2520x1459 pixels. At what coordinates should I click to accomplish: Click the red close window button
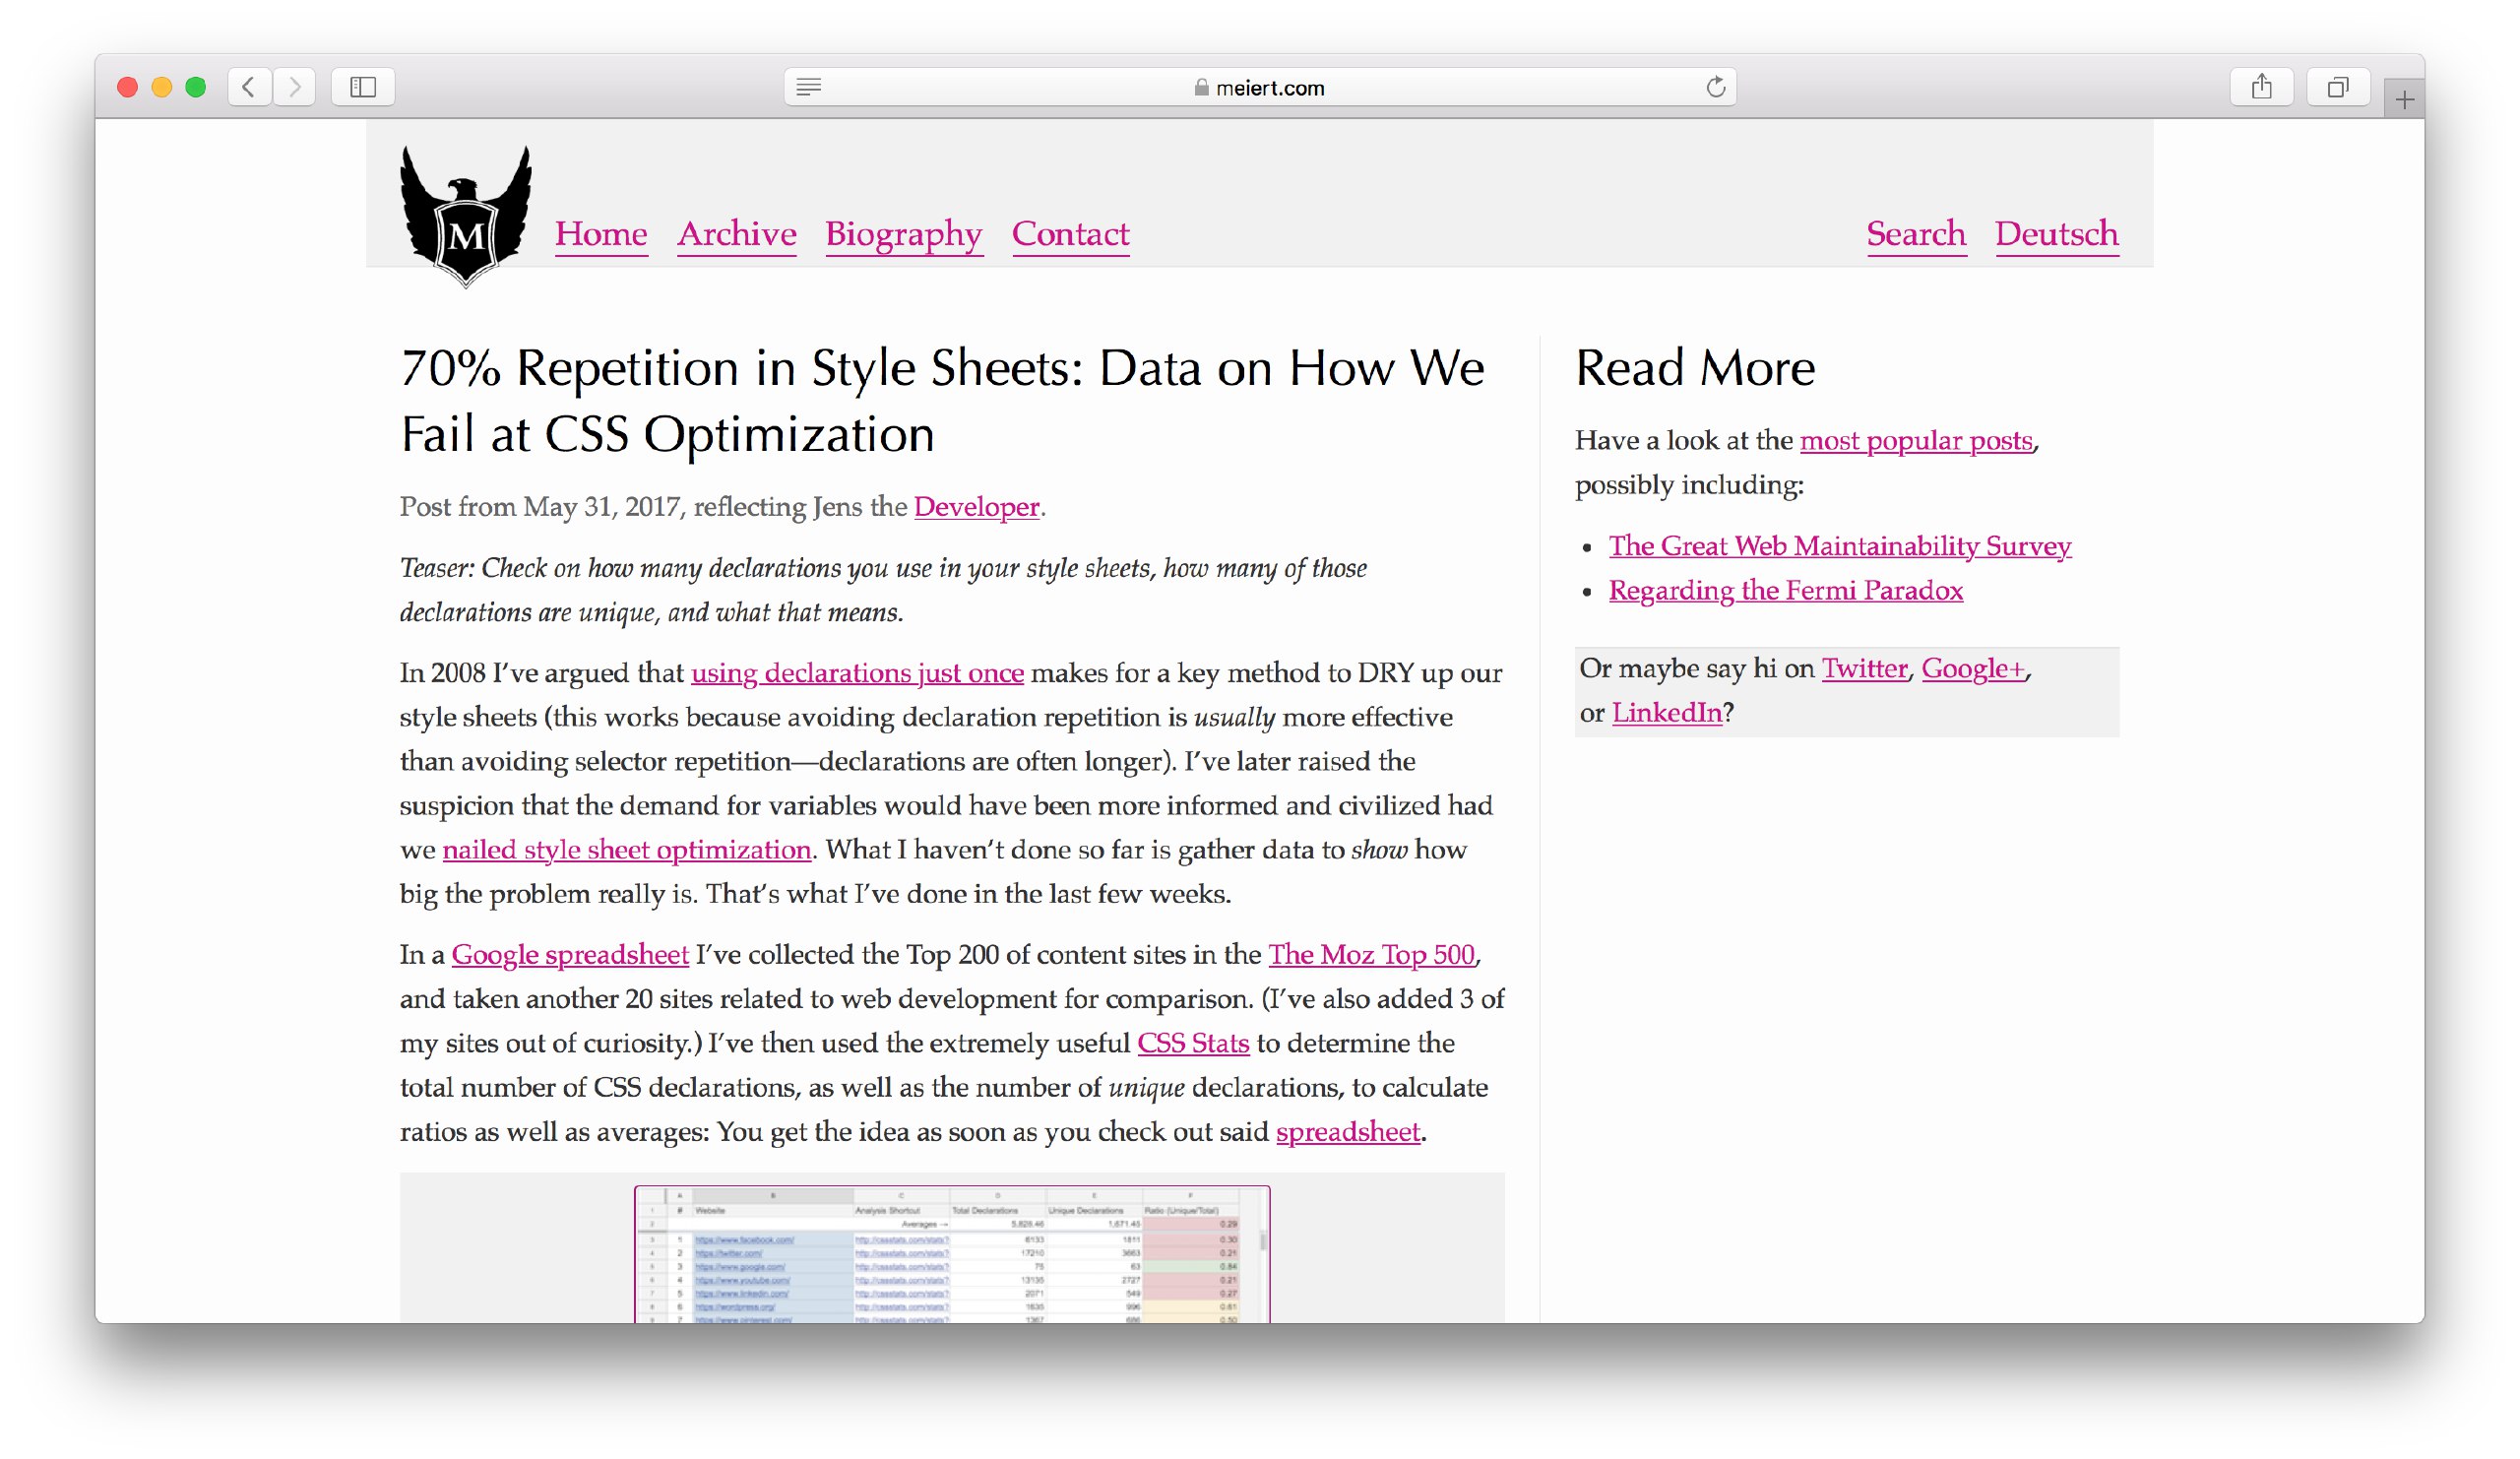pos(127,87)
